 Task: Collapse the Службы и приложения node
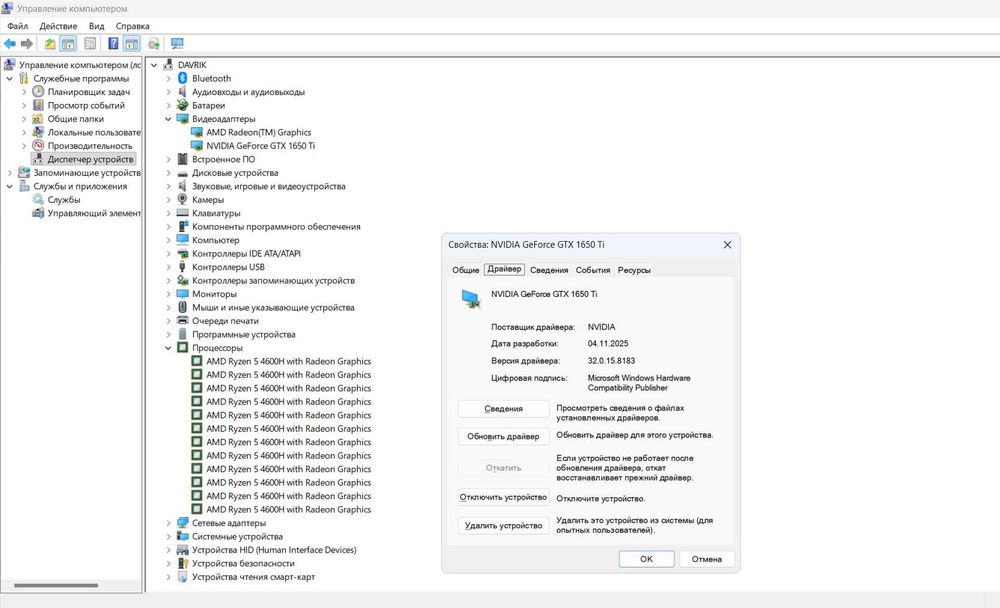[10, 186]
